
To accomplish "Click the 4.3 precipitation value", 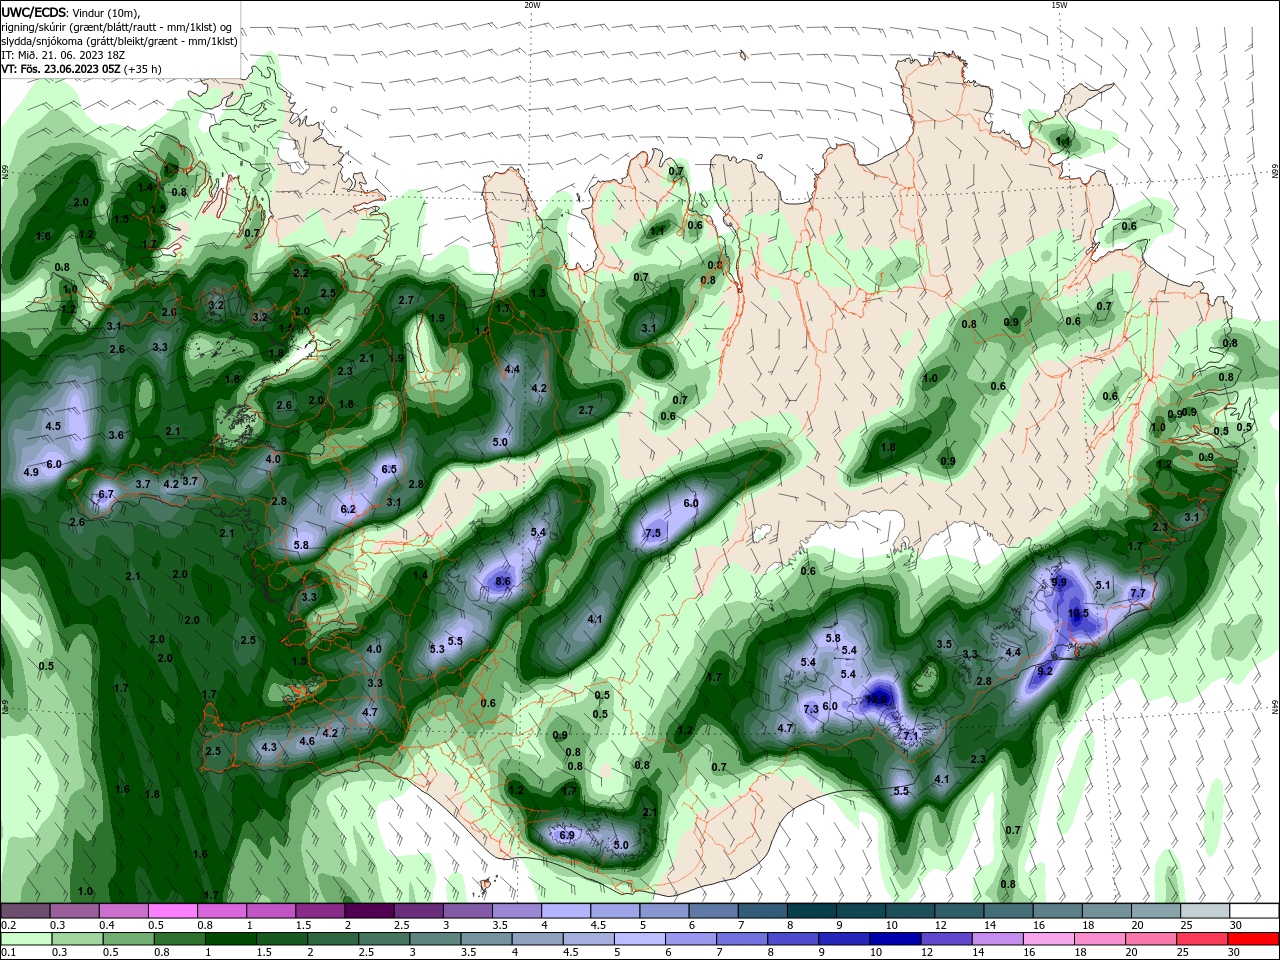I will click(268, 747).
